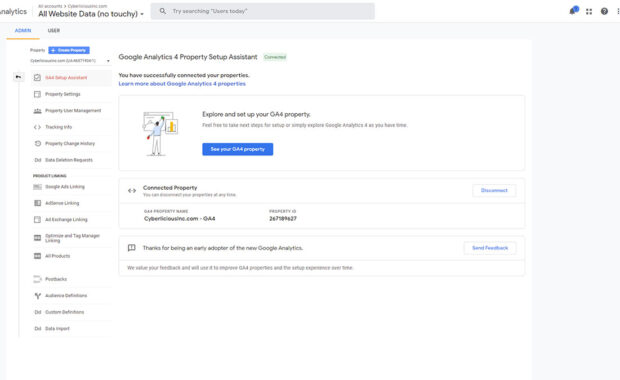Click the Data Deletion Requests Dd icon
Image resolution: width=620 pixels, height=380 pixels.
click(38, 160)
